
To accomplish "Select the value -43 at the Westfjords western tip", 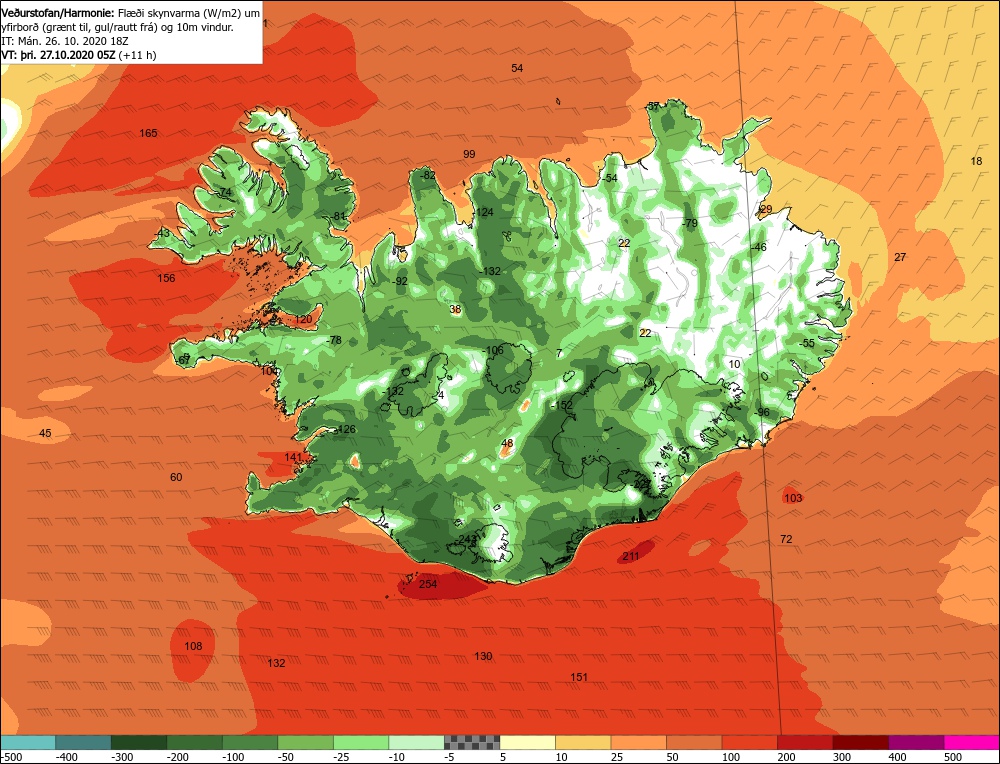I will pyautogui.click(x=162, y=233).
